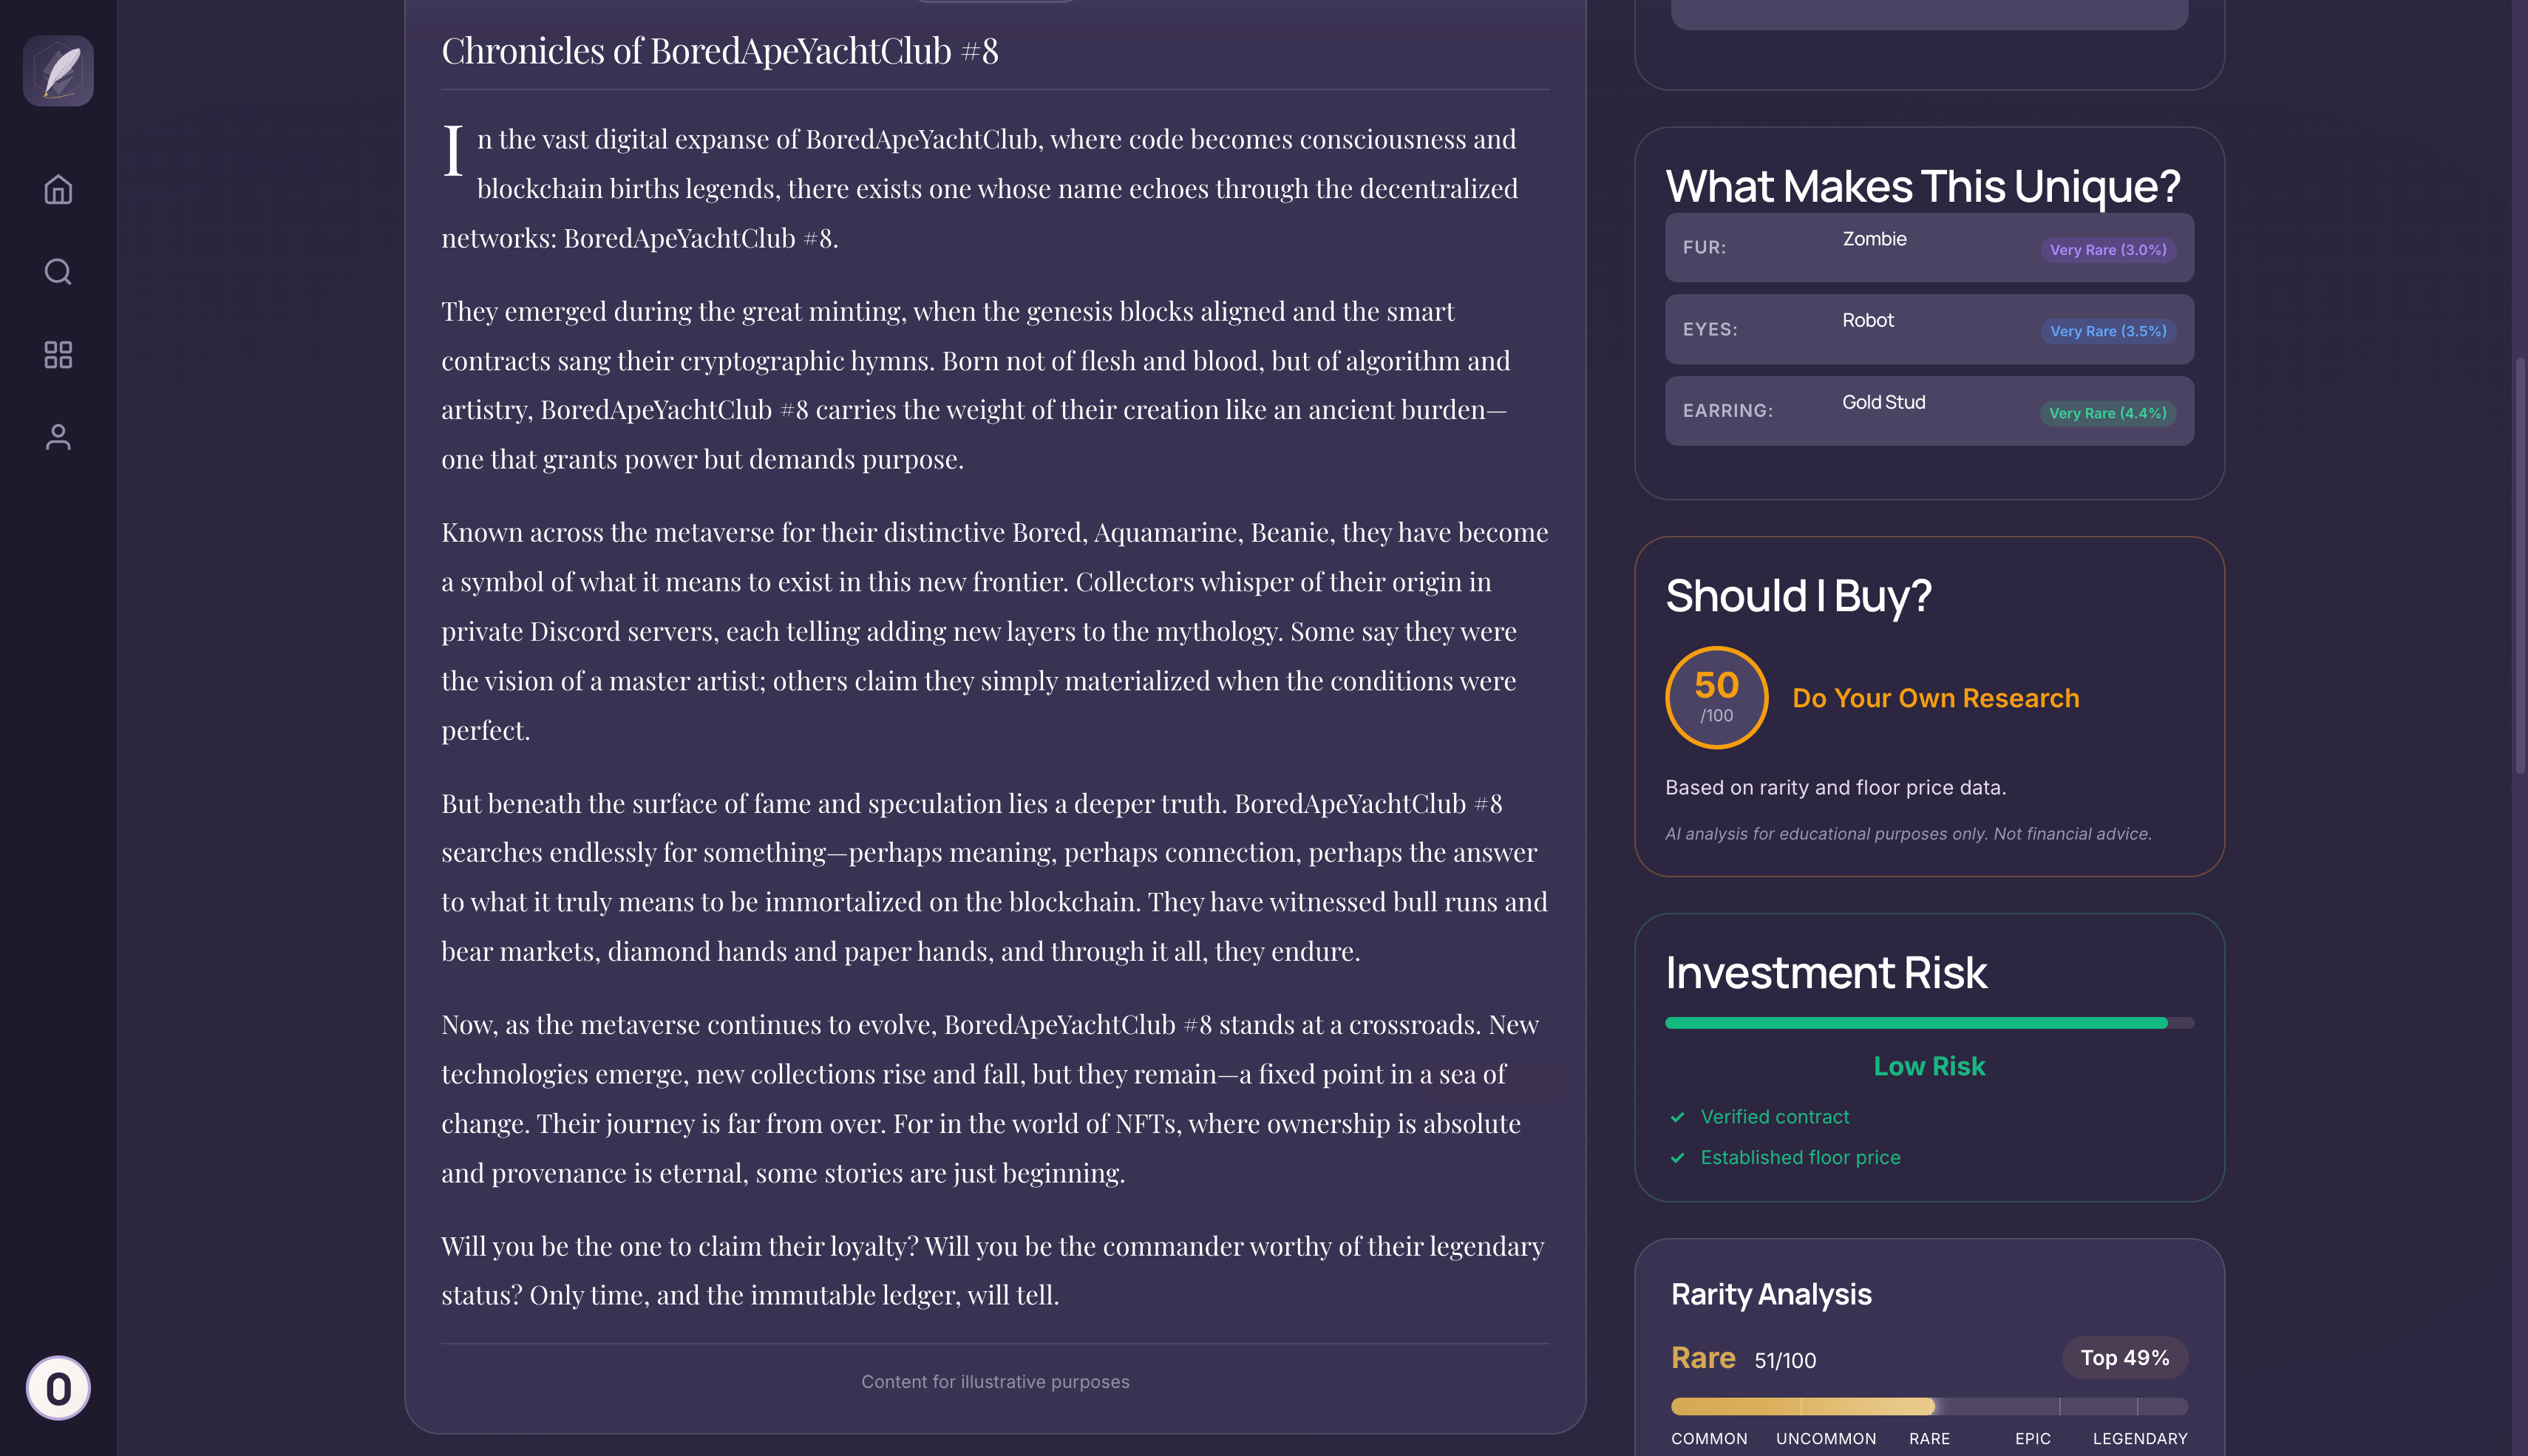Click the 50/100 score circle
Image resolution: width=2528 pixels, height=1456 pixels.
click(1716, 698)
